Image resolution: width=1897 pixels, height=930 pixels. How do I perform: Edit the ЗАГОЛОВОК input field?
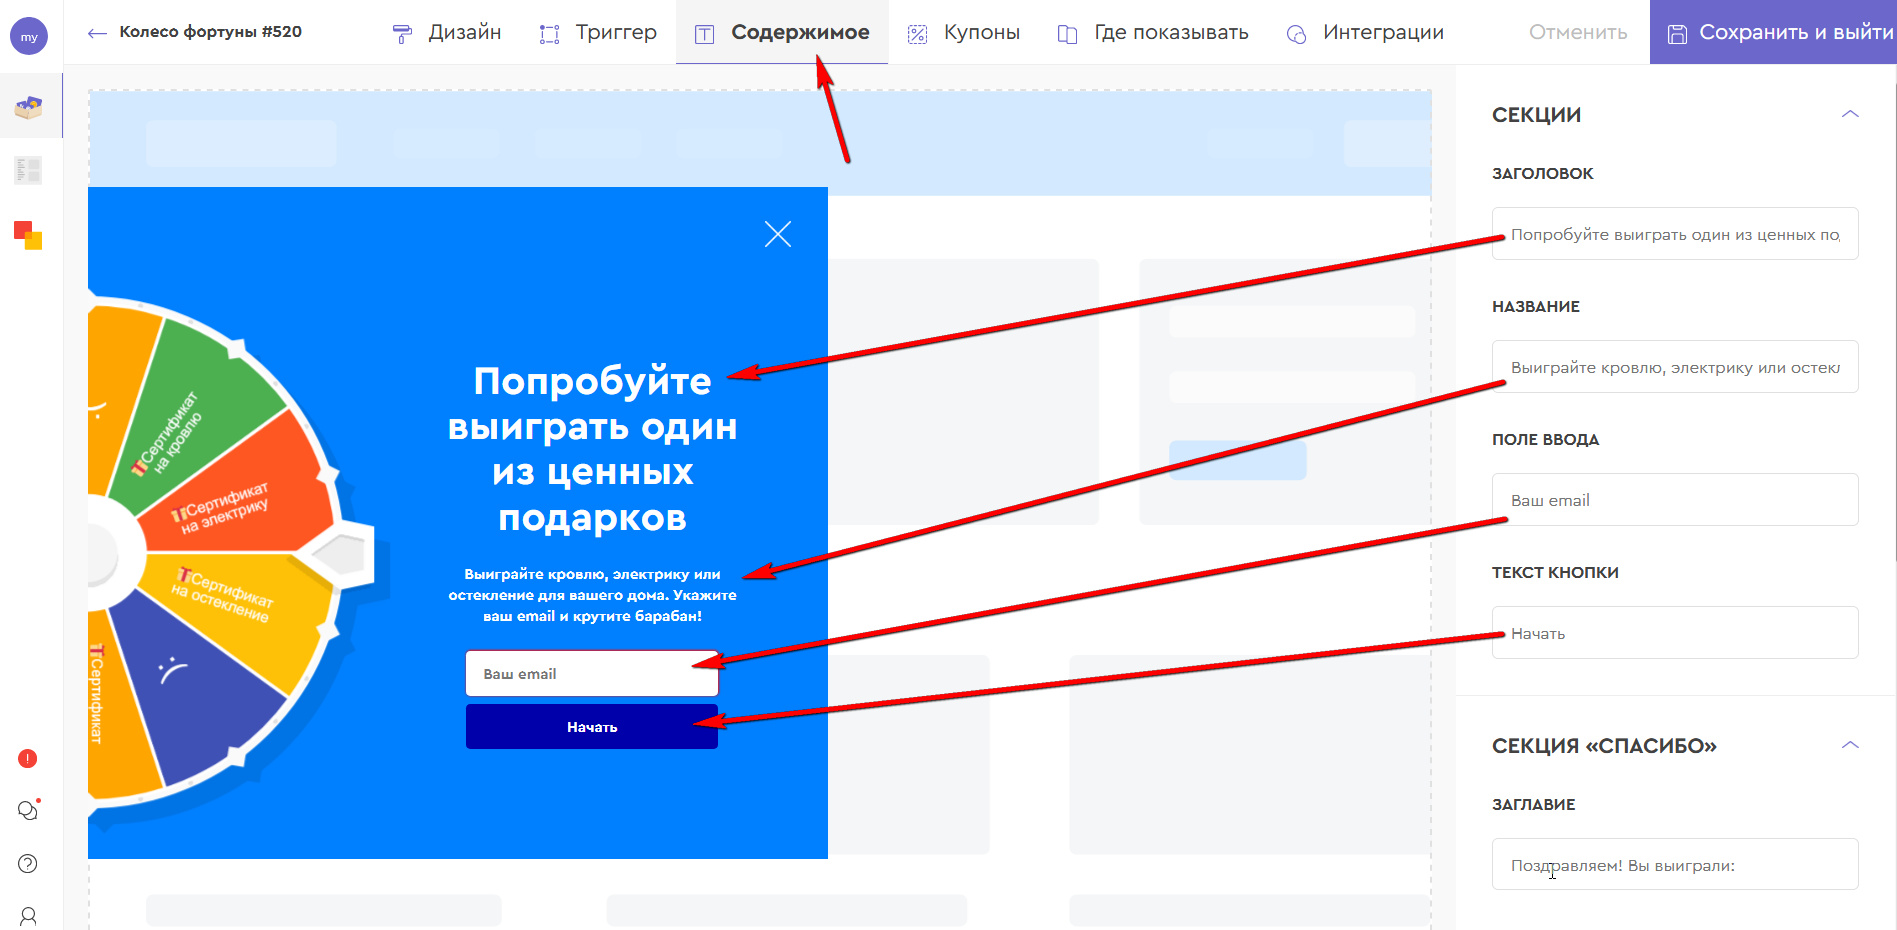(x=1675, y=234)
